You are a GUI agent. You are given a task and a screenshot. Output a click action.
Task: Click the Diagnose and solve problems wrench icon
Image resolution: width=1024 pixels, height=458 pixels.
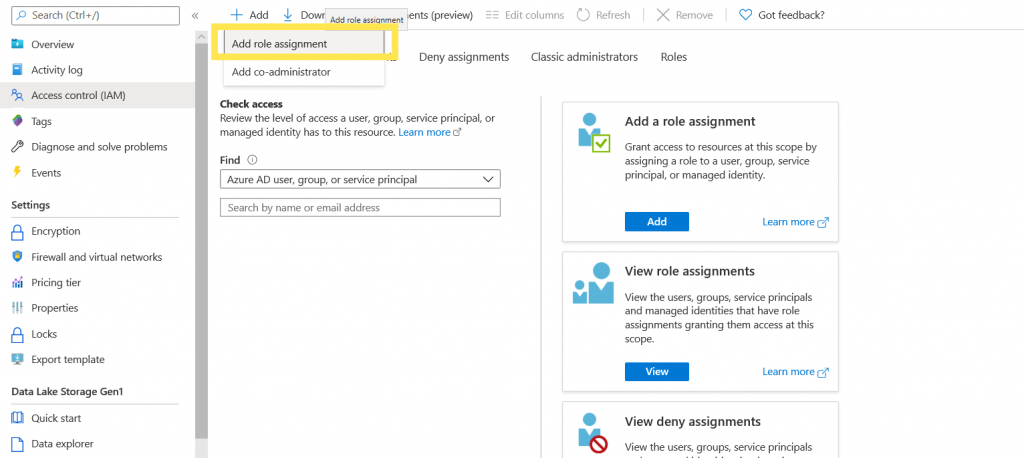[x=18, y=147]
